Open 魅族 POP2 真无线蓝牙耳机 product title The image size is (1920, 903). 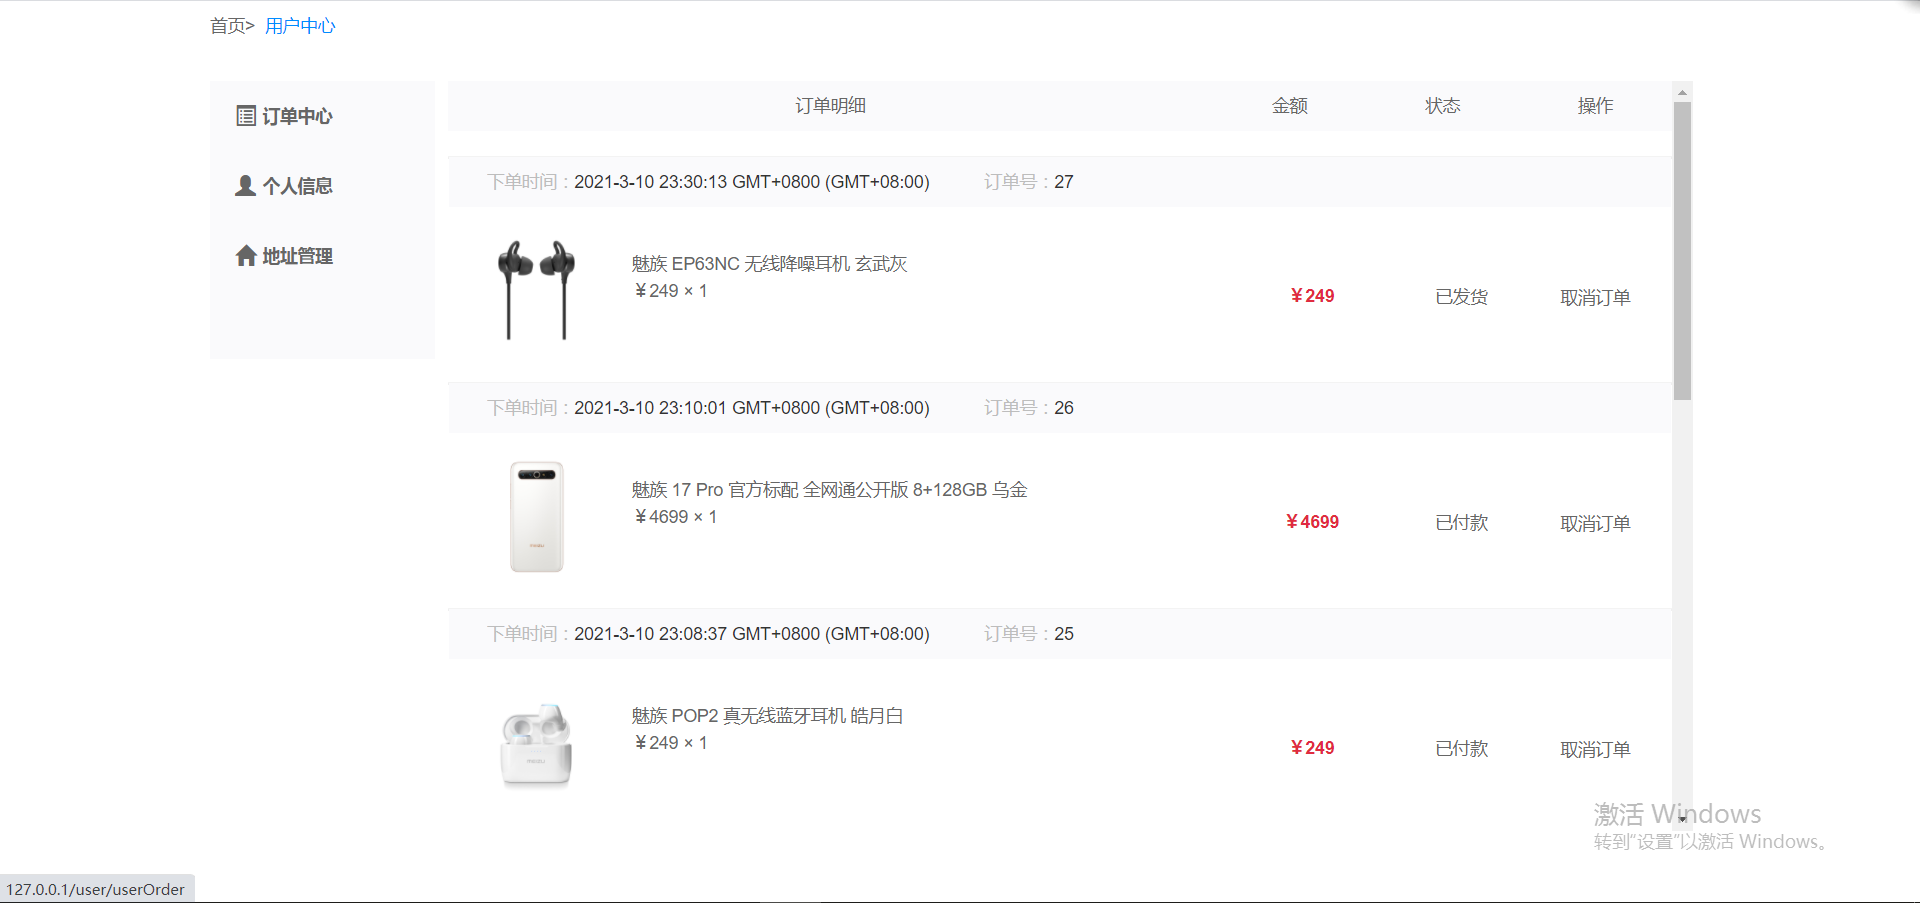pyautogui.click(x=767, y=716)
